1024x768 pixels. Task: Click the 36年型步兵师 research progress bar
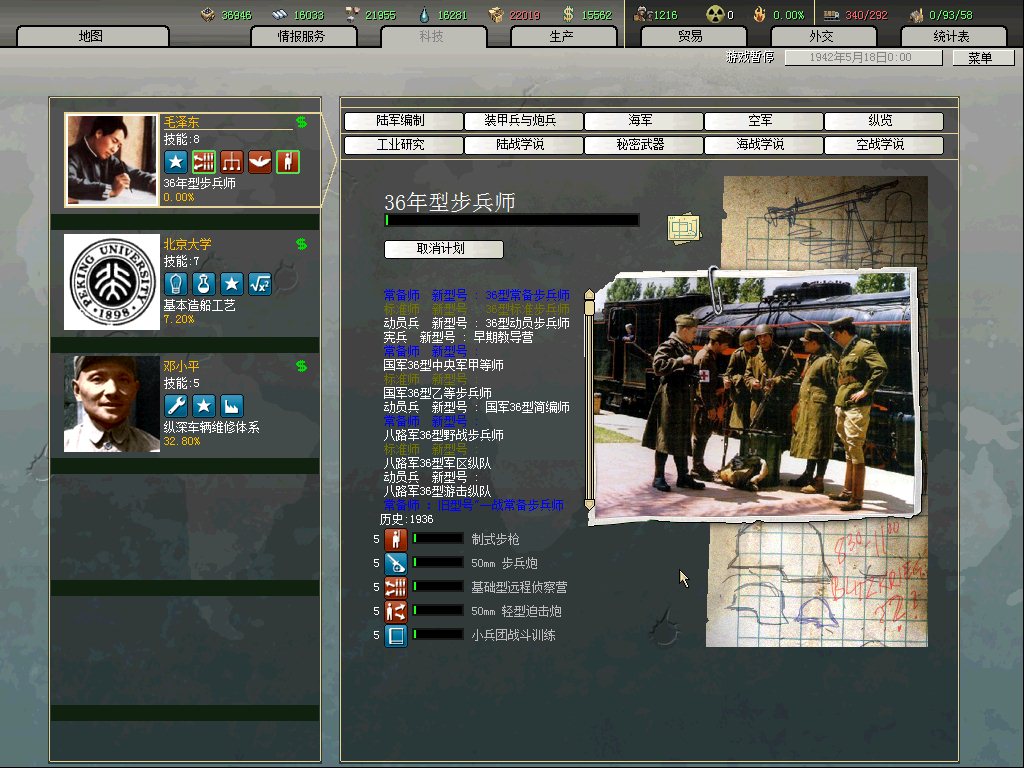pos(511,220)
